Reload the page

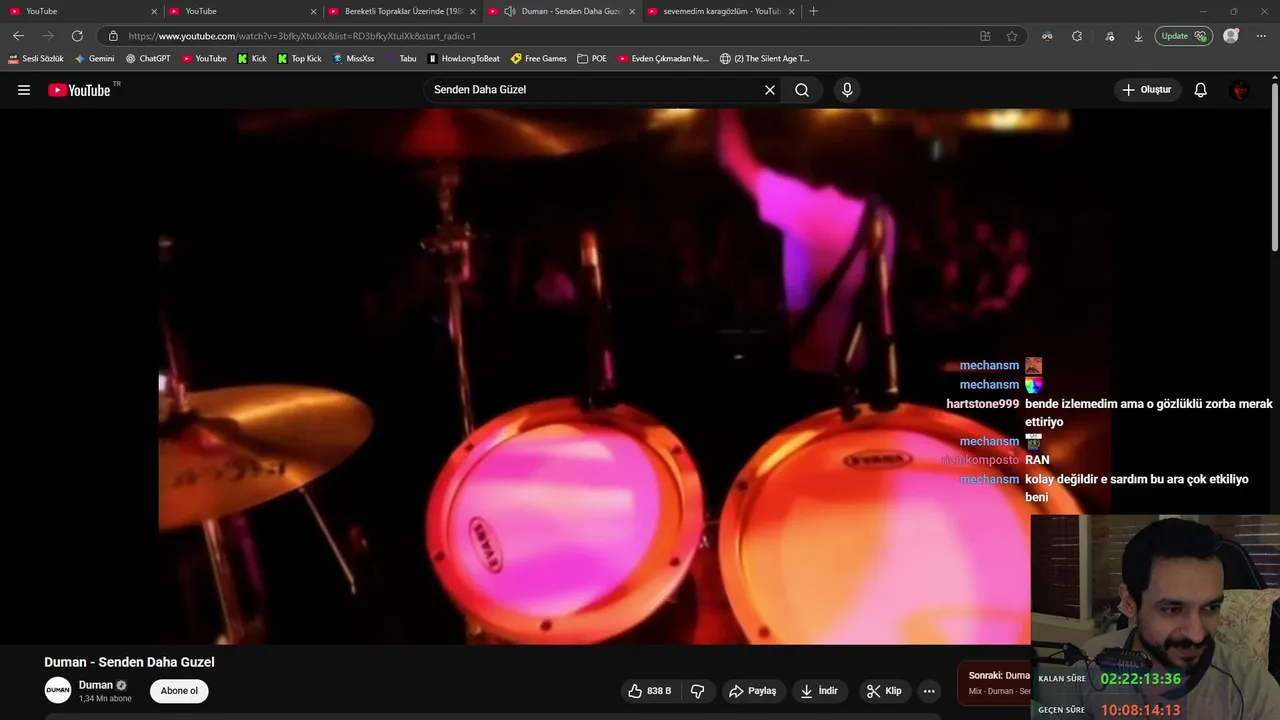[77, 36]
